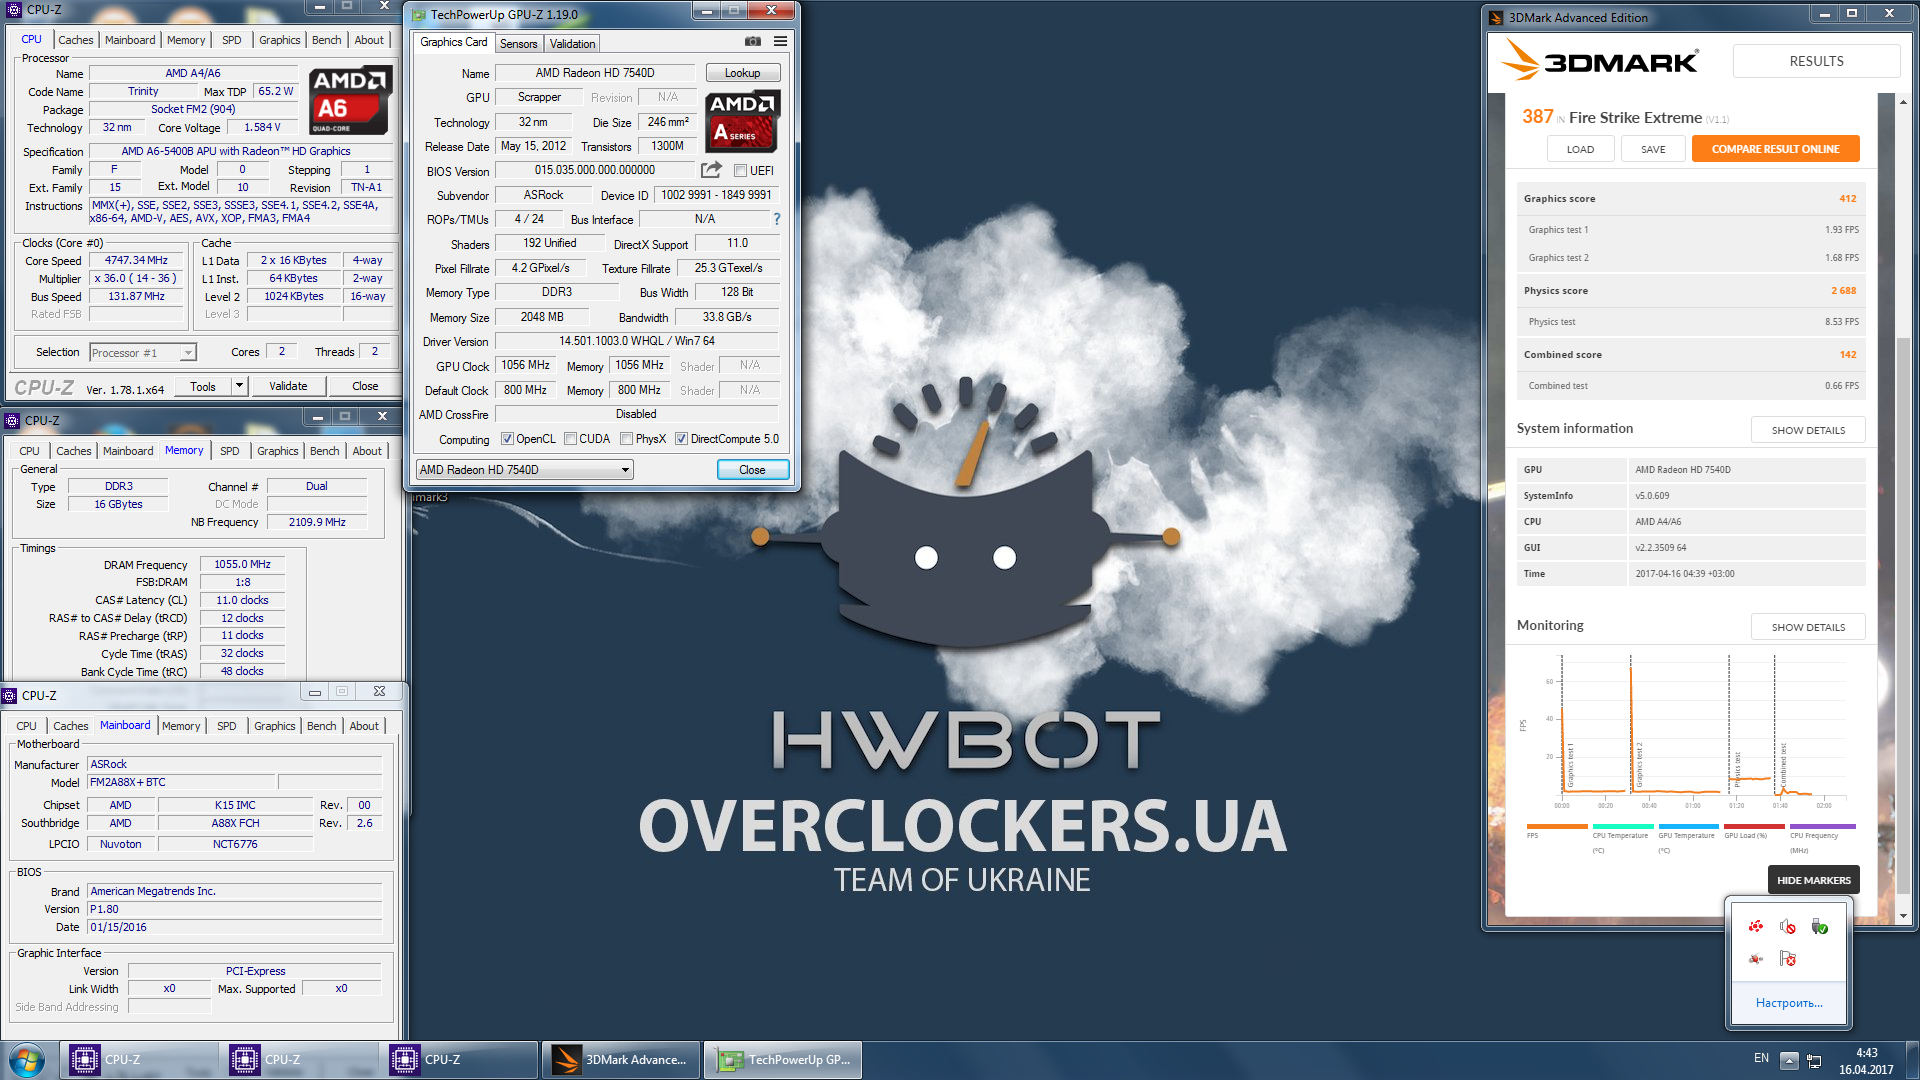
Task: Click the CPU-Z Tools button
Action: point(203,386)
